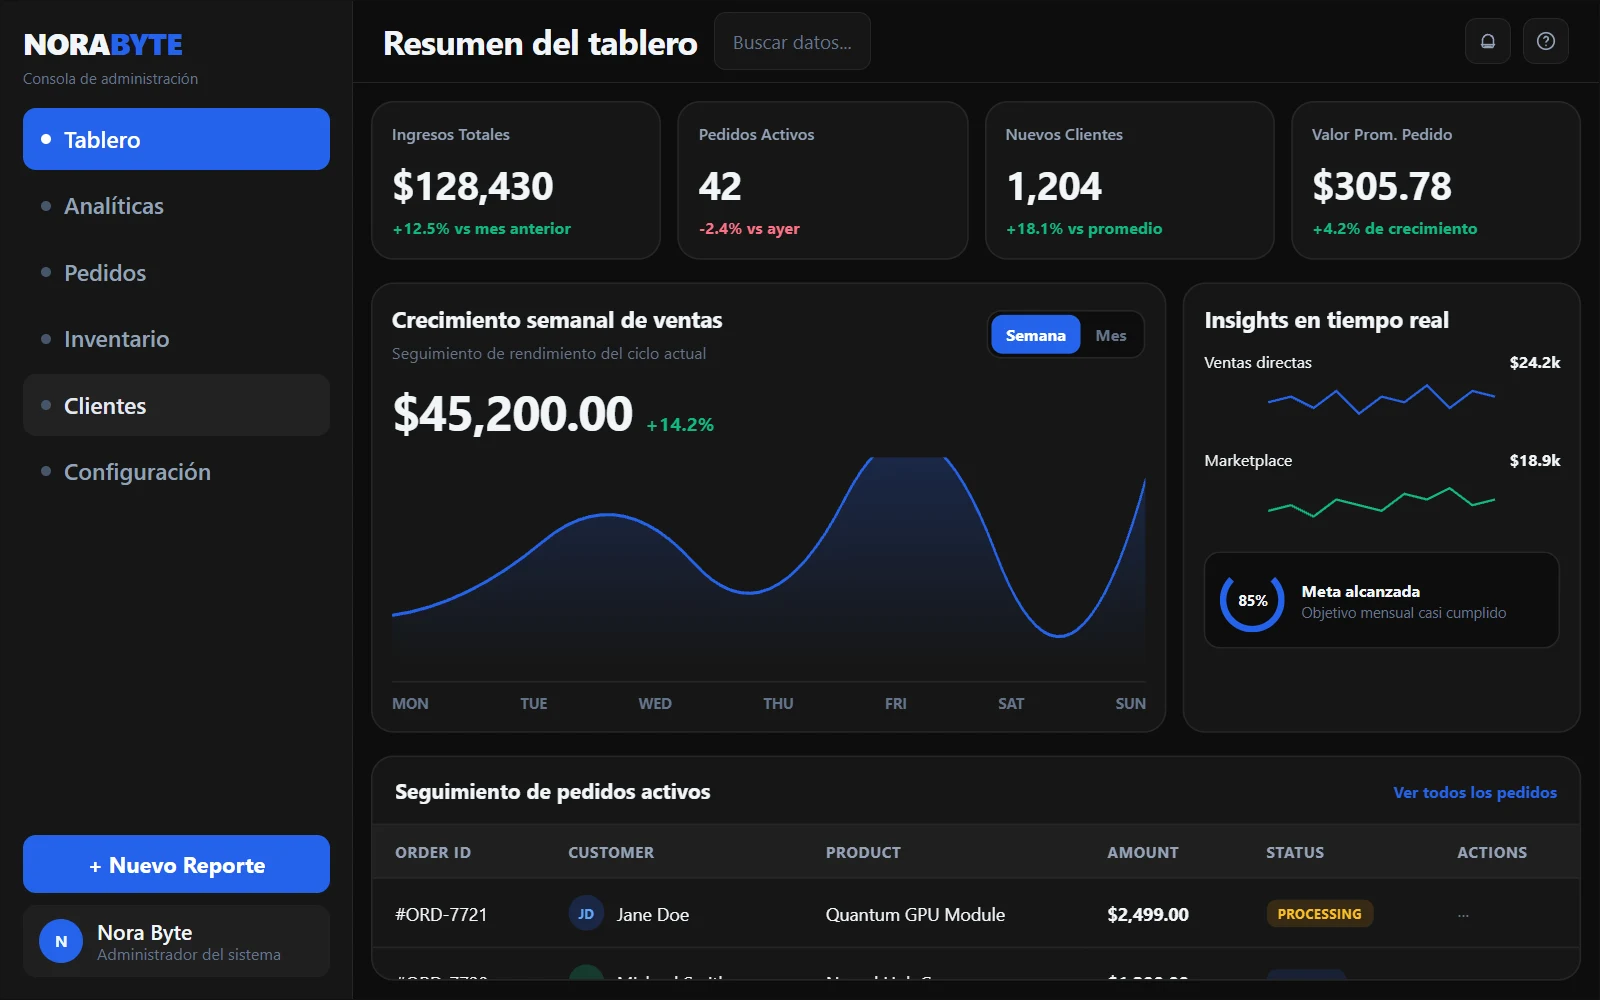
Task: Switch to the Analíticas section
Action: pos(113,206)
